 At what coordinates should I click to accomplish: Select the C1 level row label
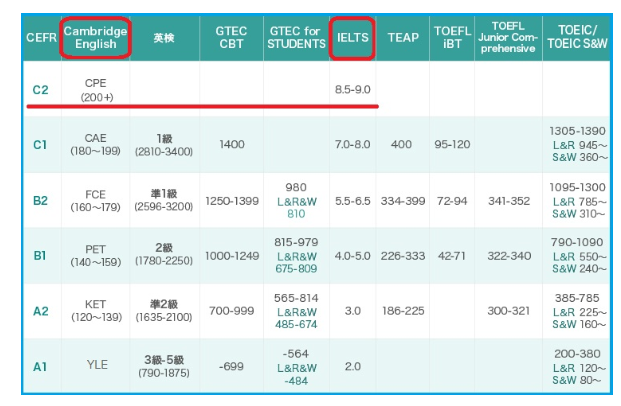(x=40, y=145)
